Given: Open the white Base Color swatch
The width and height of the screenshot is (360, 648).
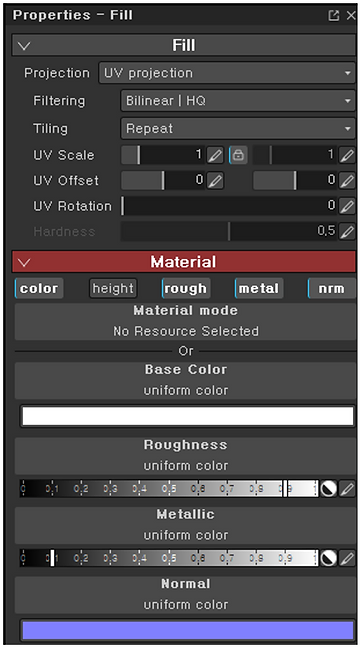Looking at the screenshot, I should (188, 416).
